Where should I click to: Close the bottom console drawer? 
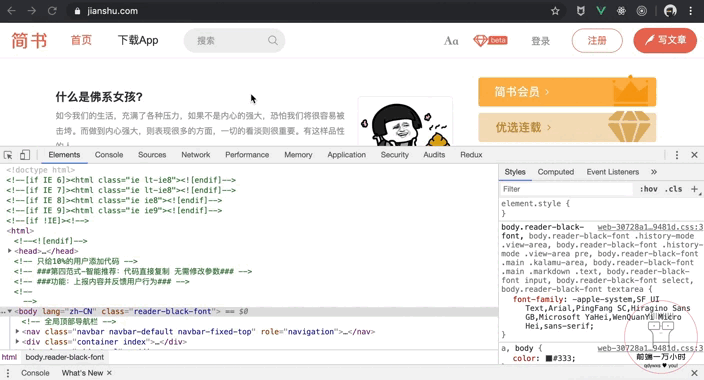694,373
